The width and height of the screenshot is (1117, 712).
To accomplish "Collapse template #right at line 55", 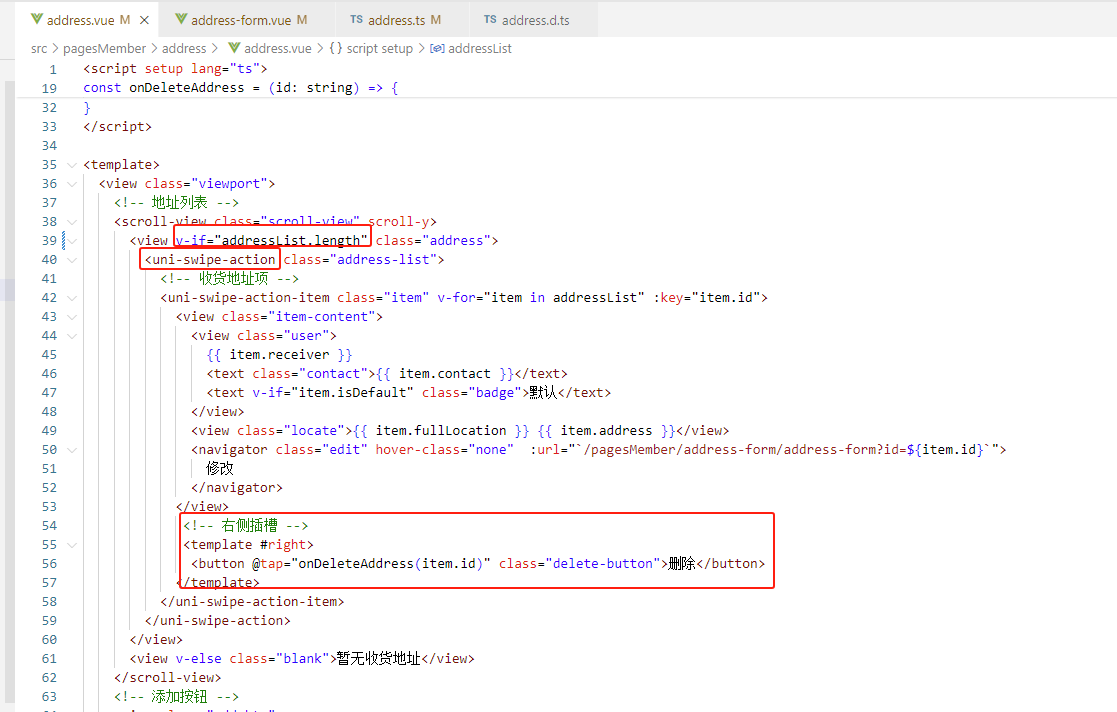I will [x=72, y=545].
